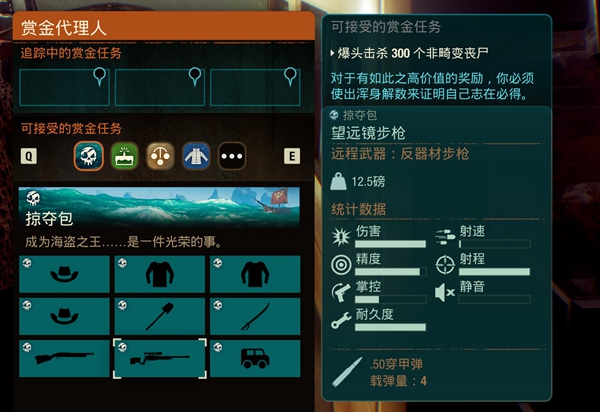This screenshot has width=600, height=412.
Task: Choose the second long-sleeve shirt reward tile
Action: [255, 274]
